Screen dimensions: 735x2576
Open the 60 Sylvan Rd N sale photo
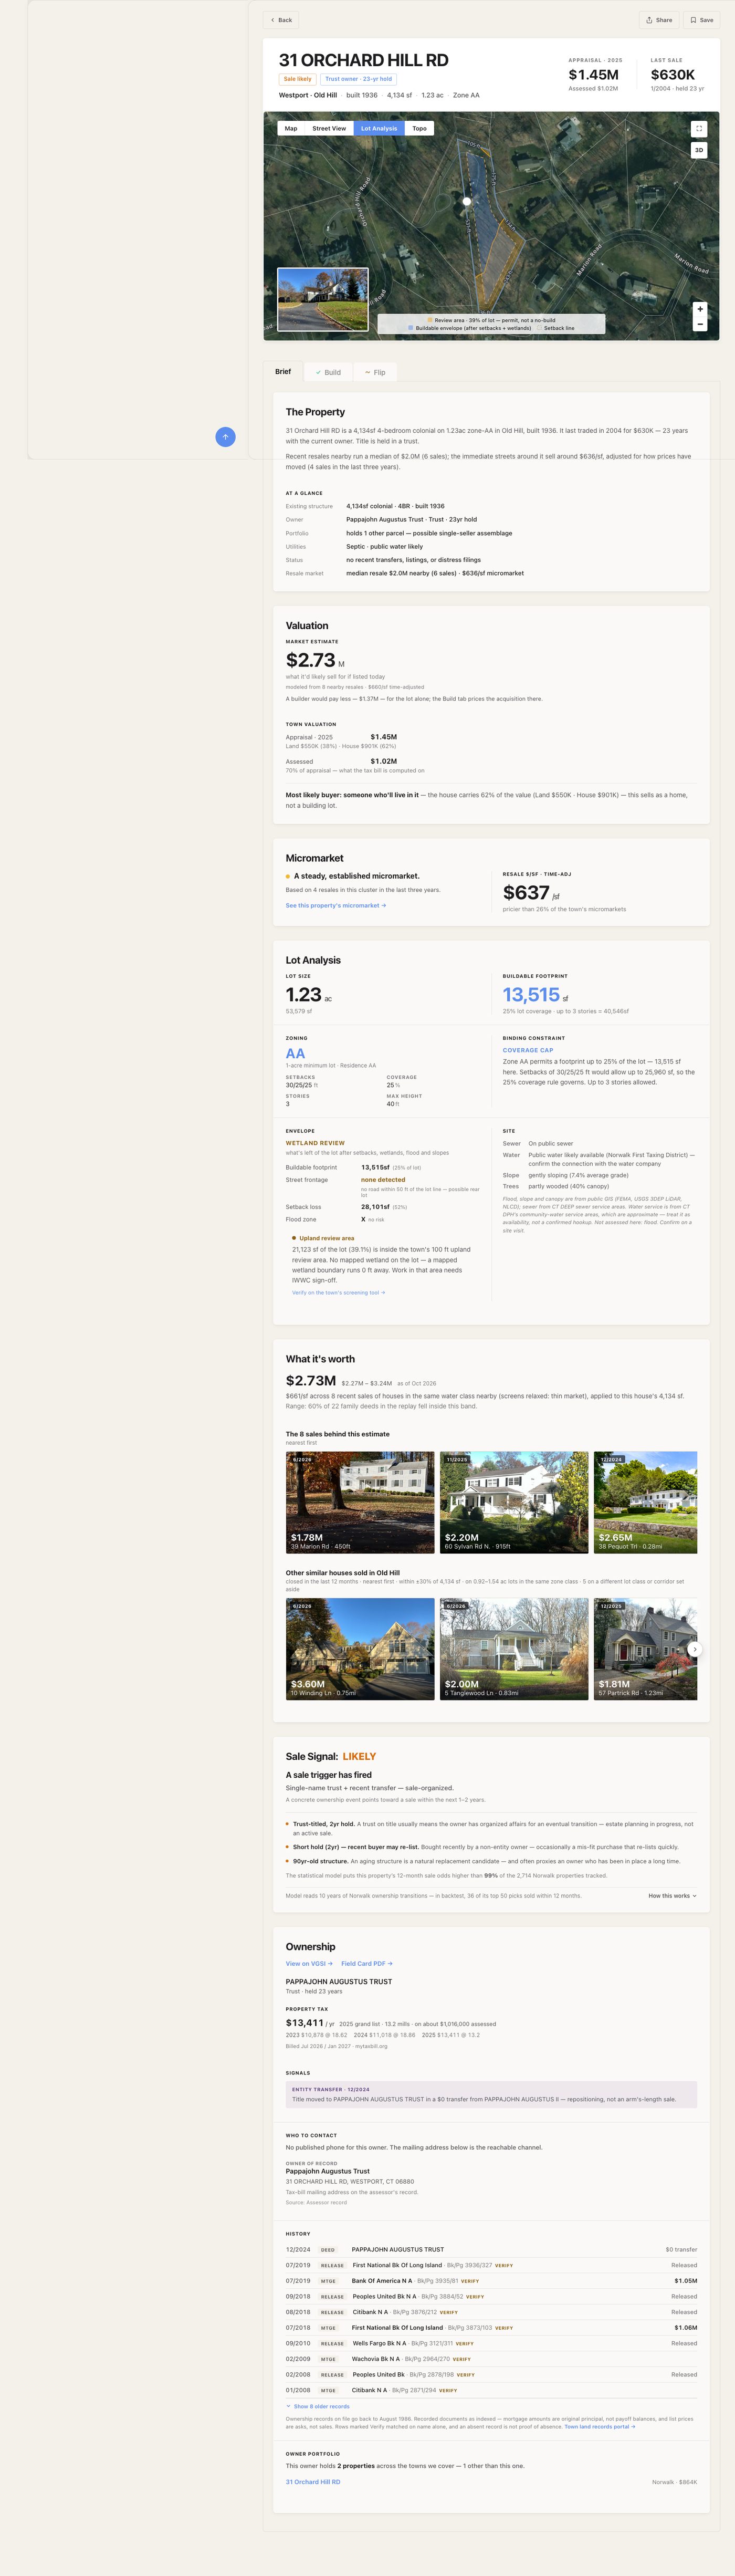514,1502
